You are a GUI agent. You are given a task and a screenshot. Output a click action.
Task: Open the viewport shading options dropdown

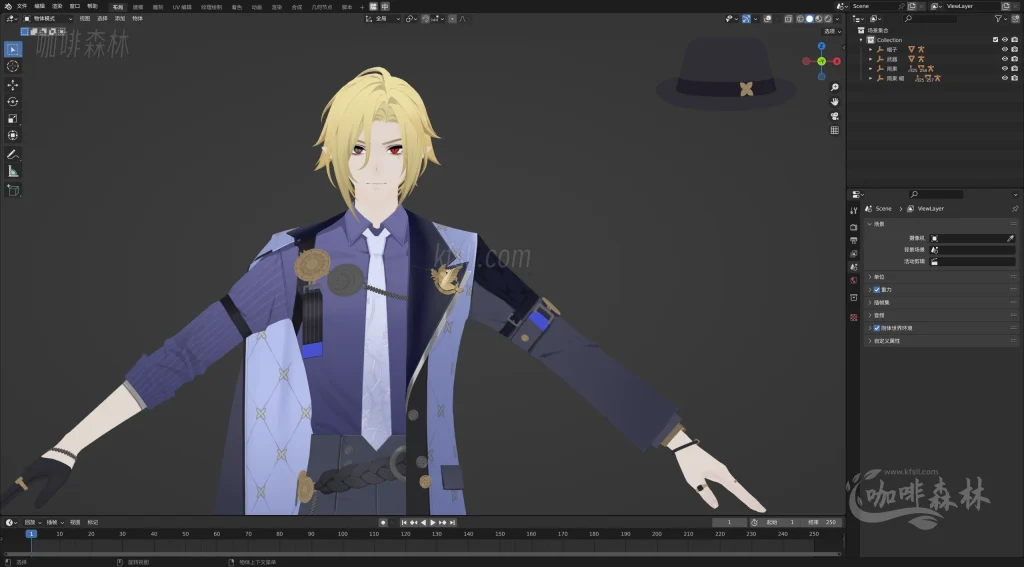tap(837, 19)
